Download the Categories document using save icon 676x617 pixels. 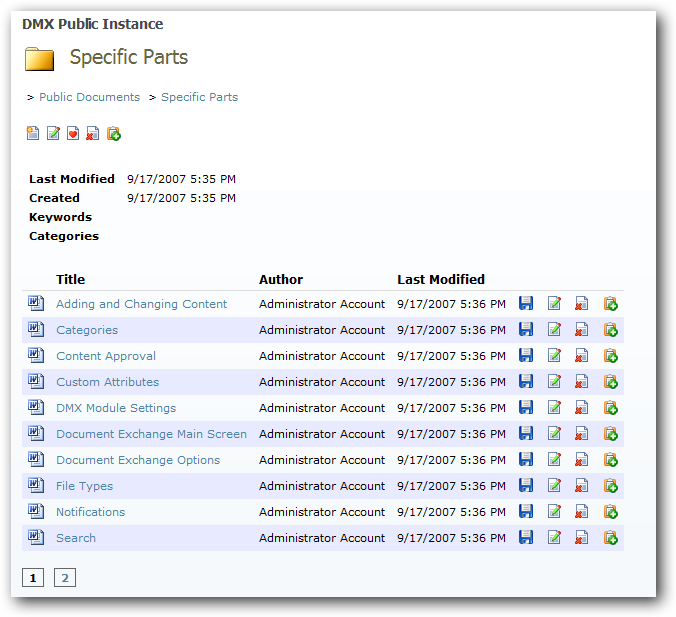coord(526,329)
